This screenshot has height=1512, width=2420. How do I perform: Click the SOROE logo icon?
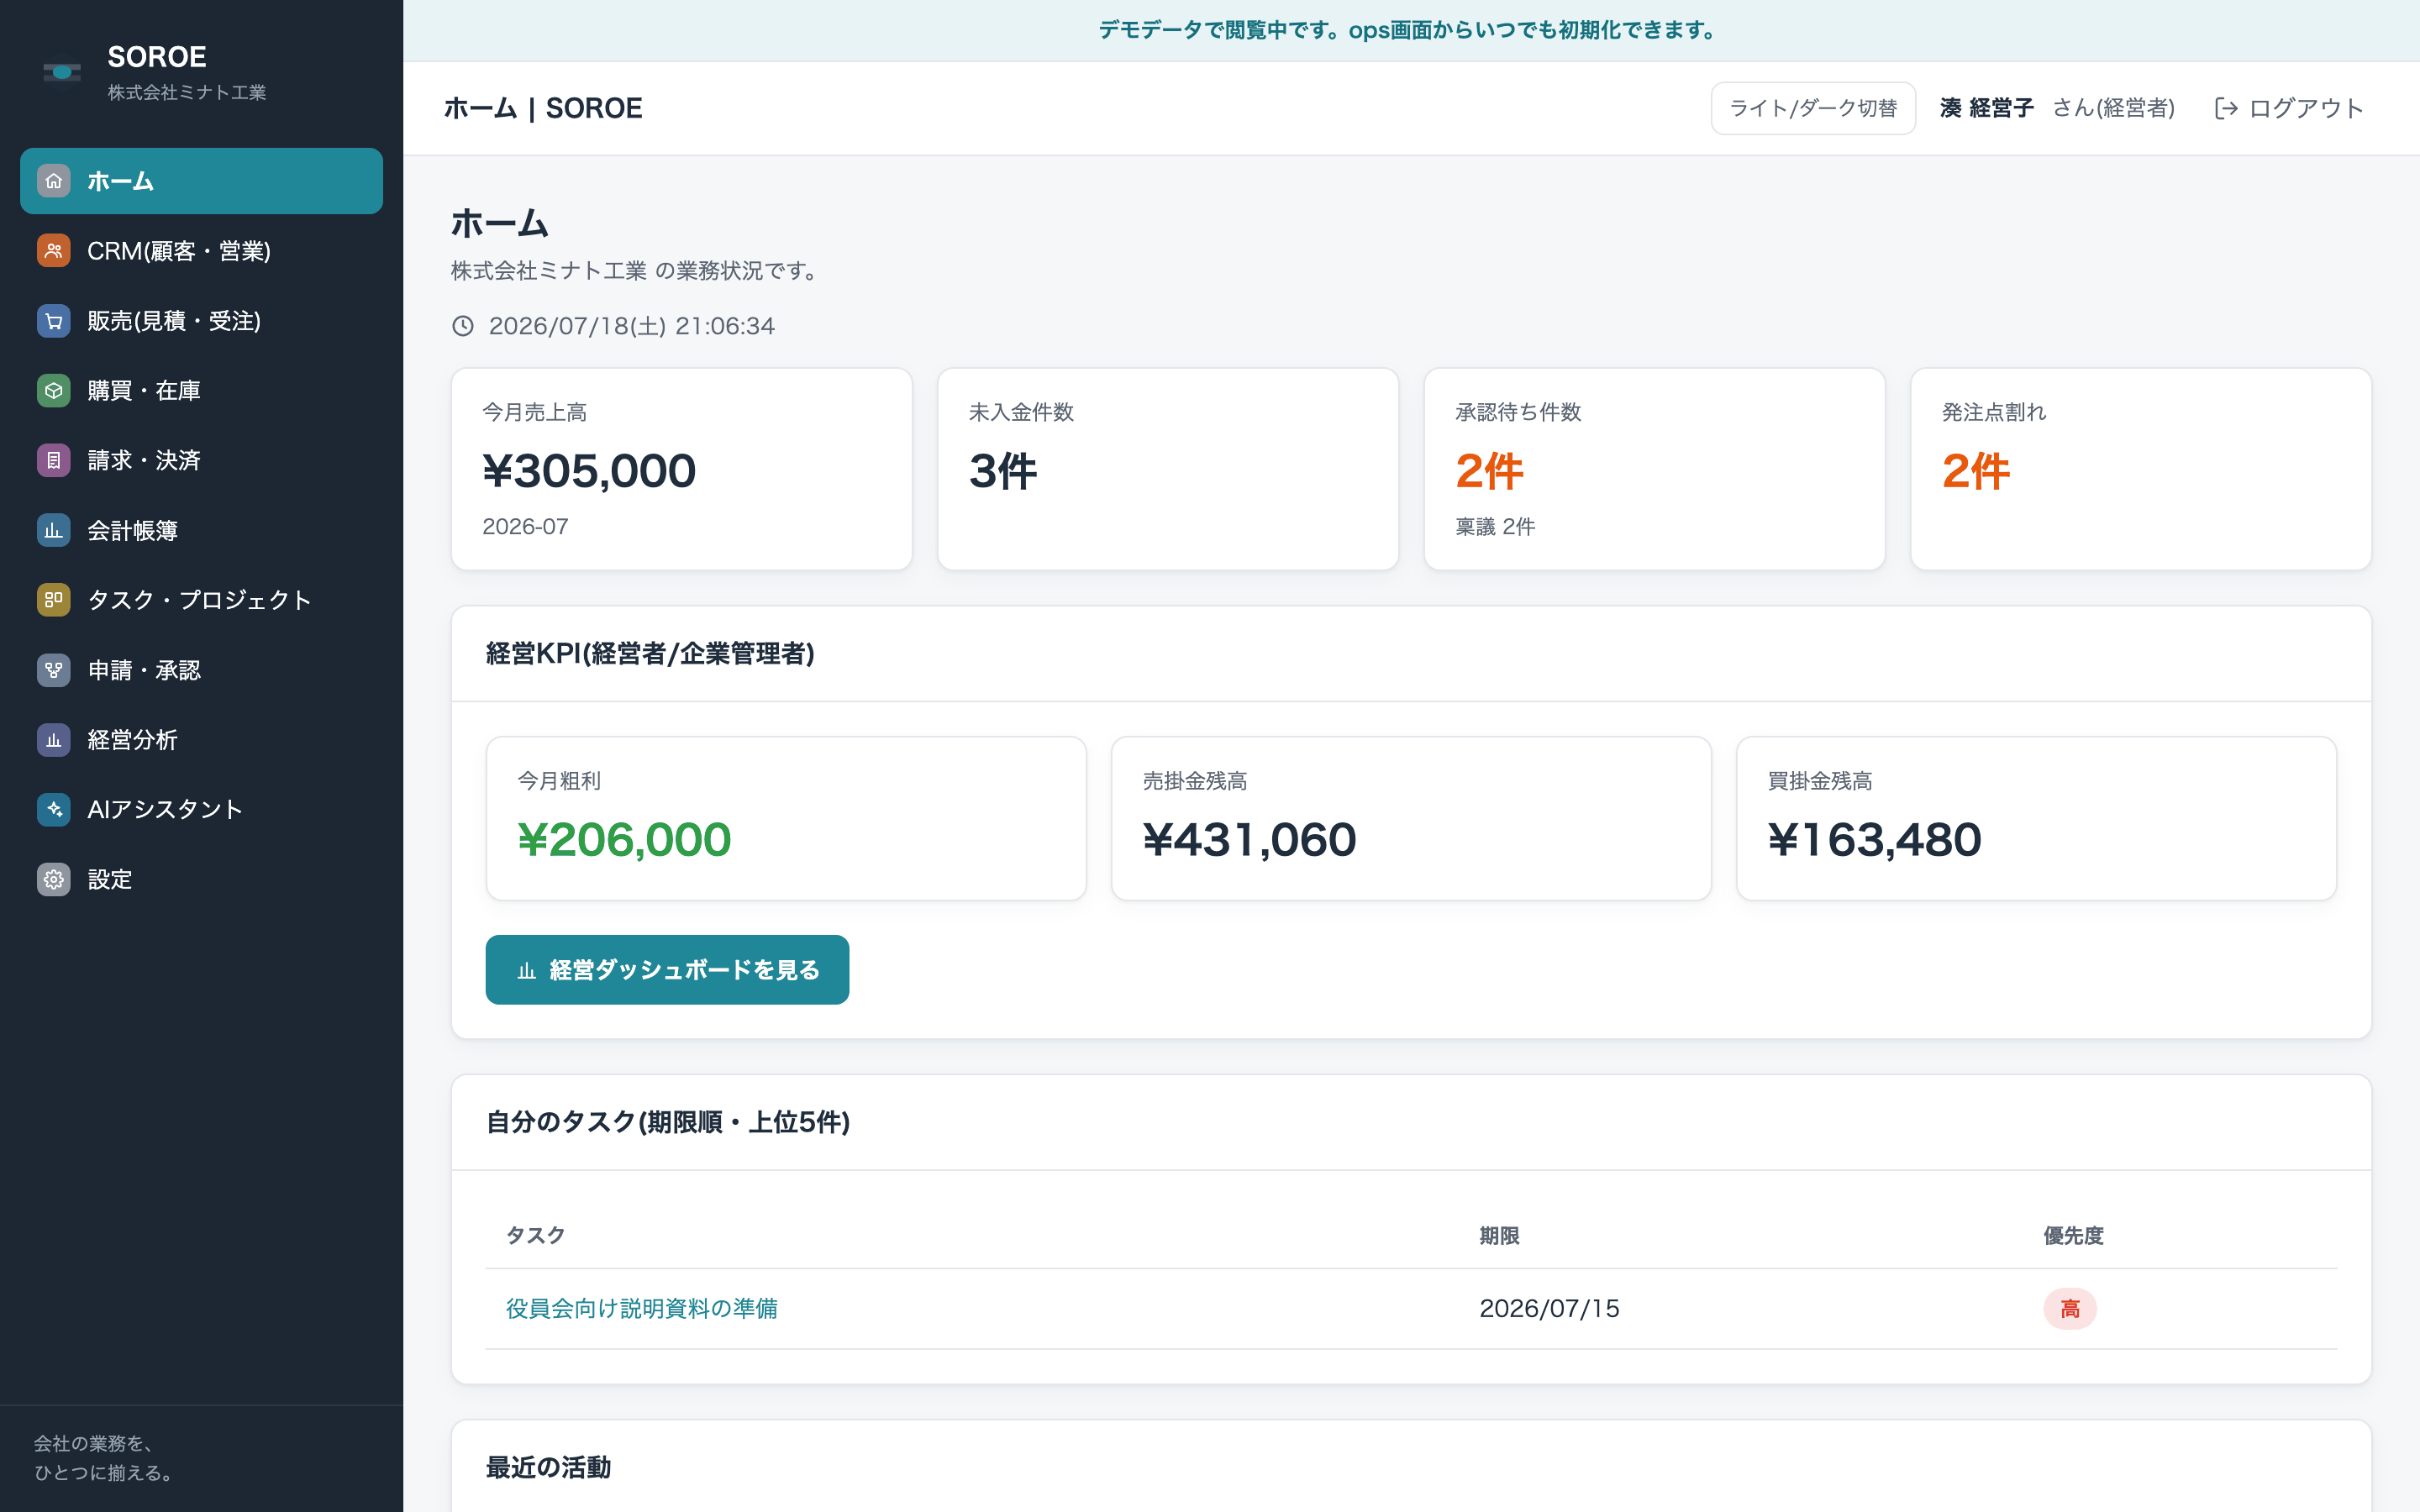(62, 72)
